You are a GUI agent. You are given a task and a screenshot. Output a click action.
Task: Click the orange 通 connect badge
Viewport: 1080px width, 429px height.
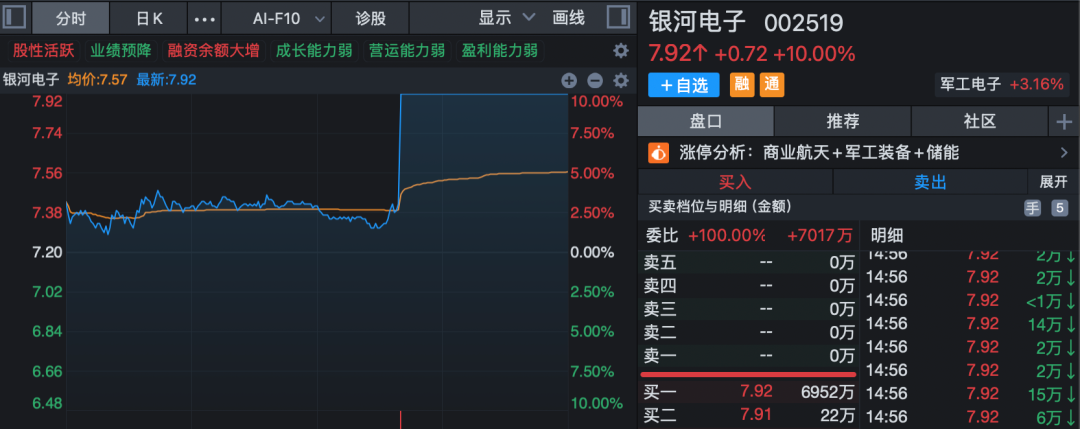[772, 86]
